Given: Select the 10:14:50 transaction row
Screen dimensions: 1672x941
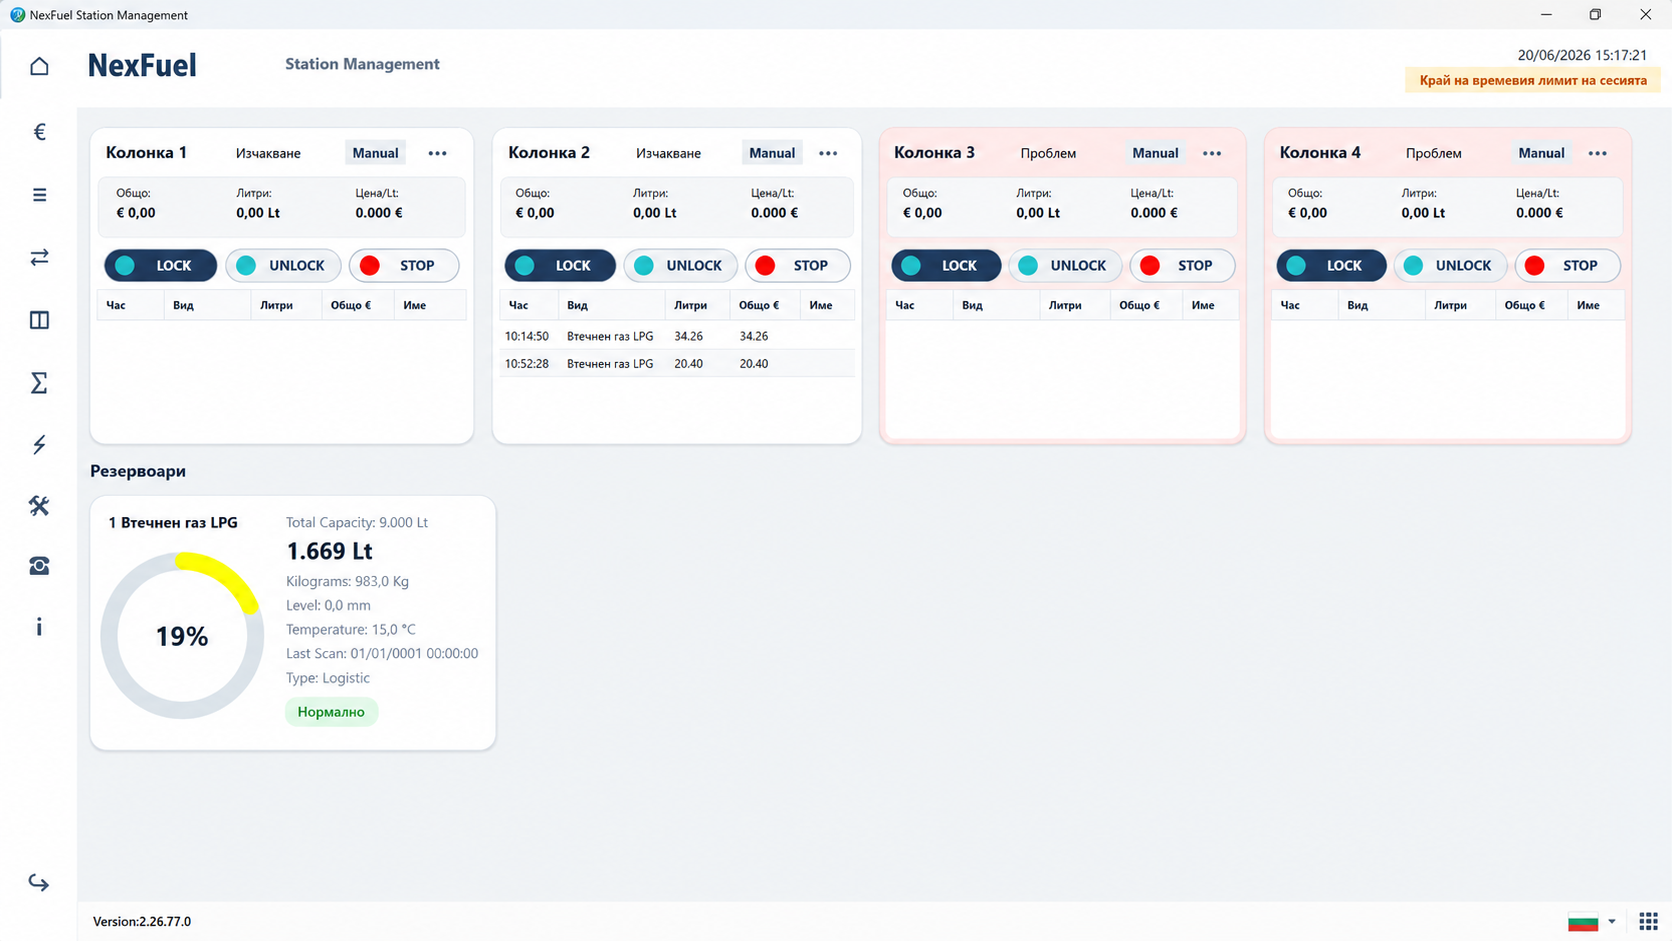Looking at the screenshot, I should pos(677,336).
